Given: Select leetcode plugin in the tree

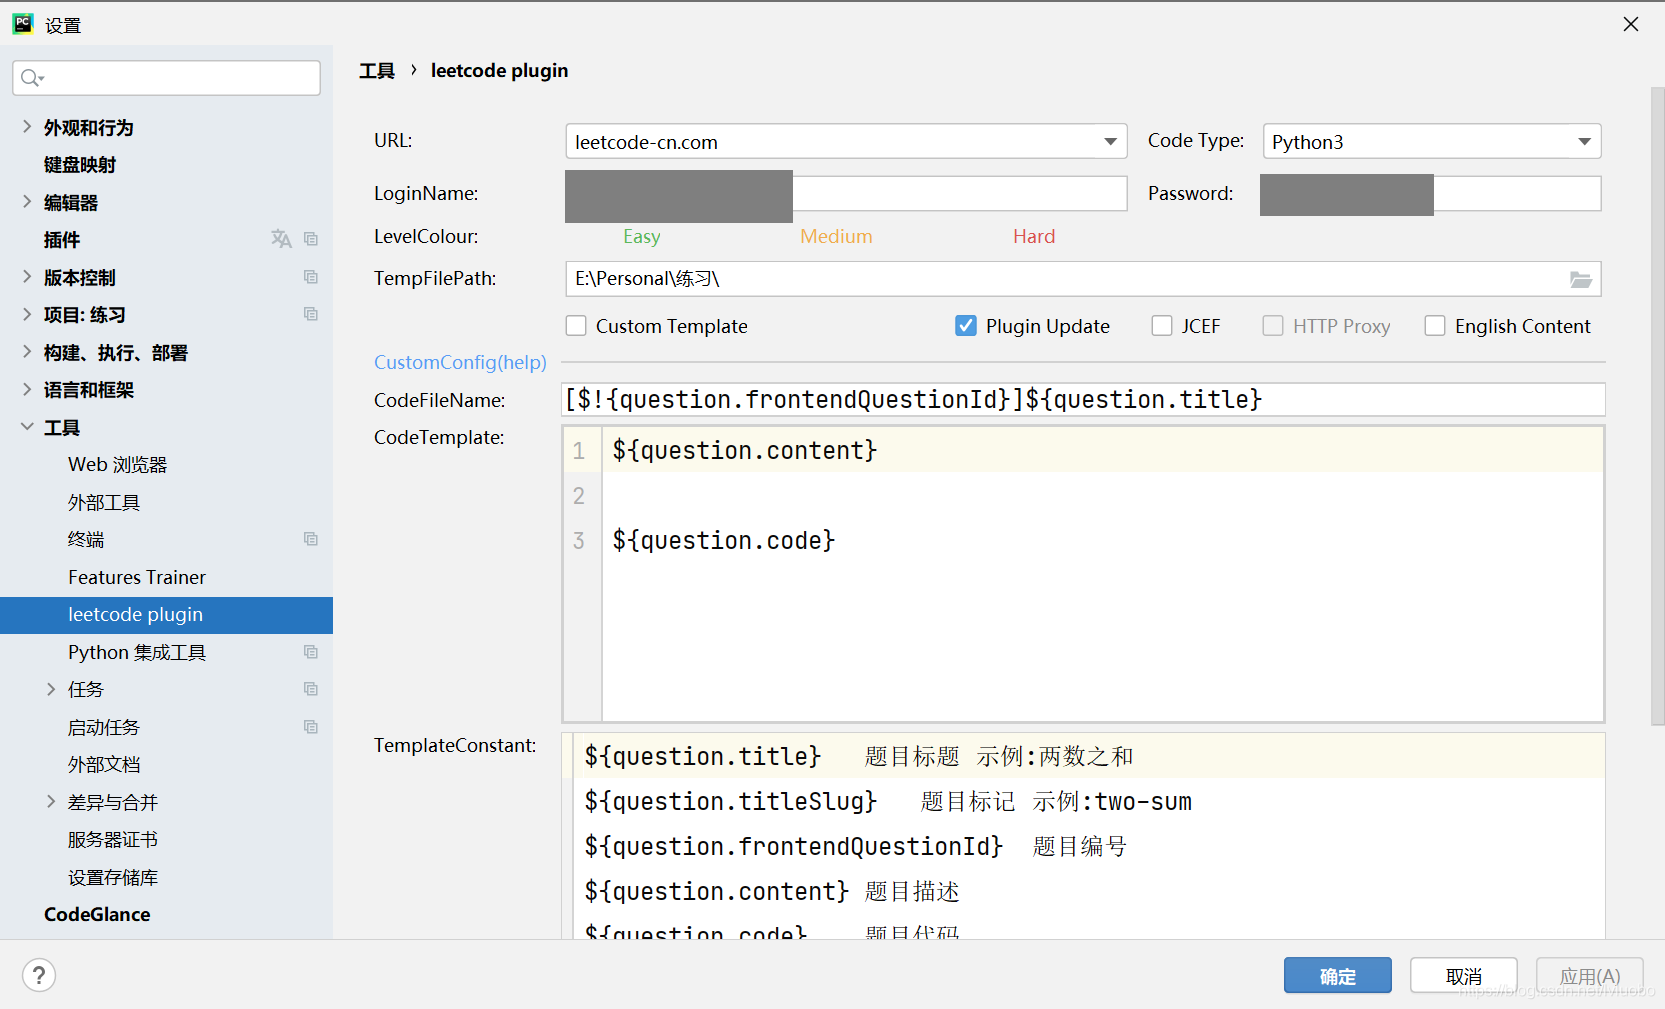Looking at the screenshot, I should click(166, 615).
